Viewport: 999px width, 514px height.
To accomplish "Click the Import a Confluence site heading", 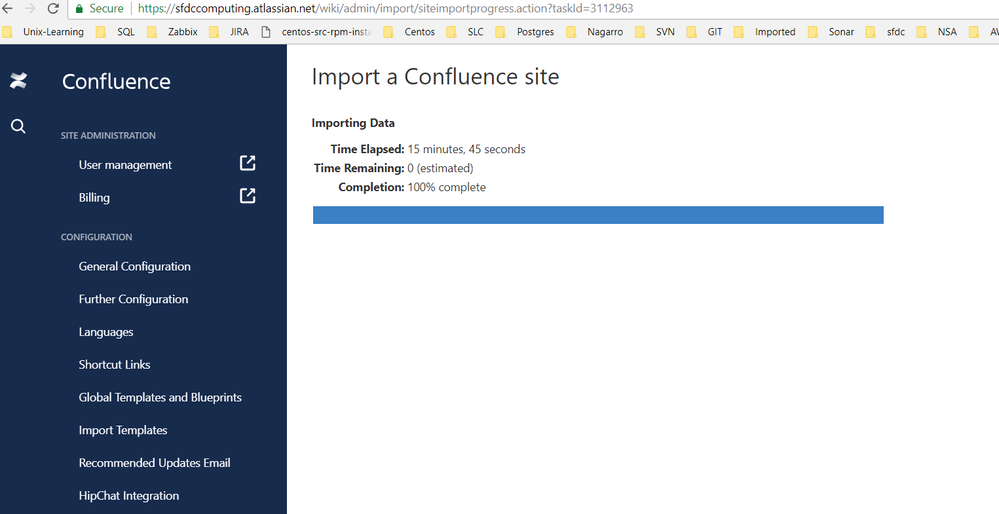I will 435,76.
